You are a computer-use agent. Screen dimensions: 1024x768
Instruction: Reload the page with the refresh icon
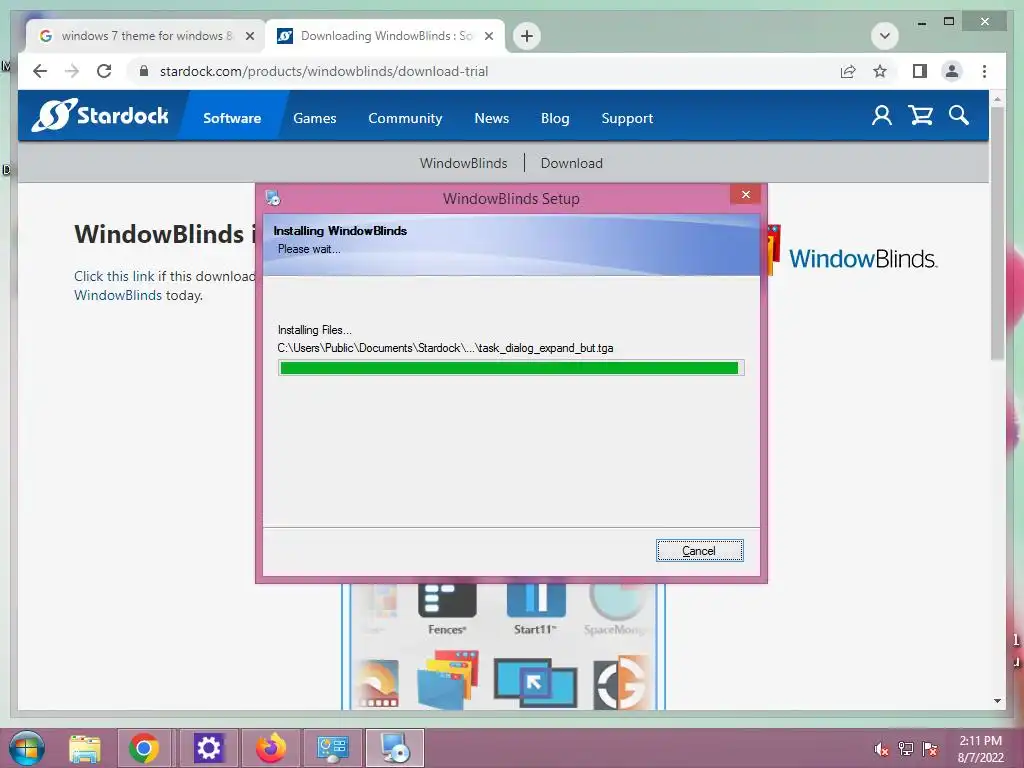click(x=104, y=71)
